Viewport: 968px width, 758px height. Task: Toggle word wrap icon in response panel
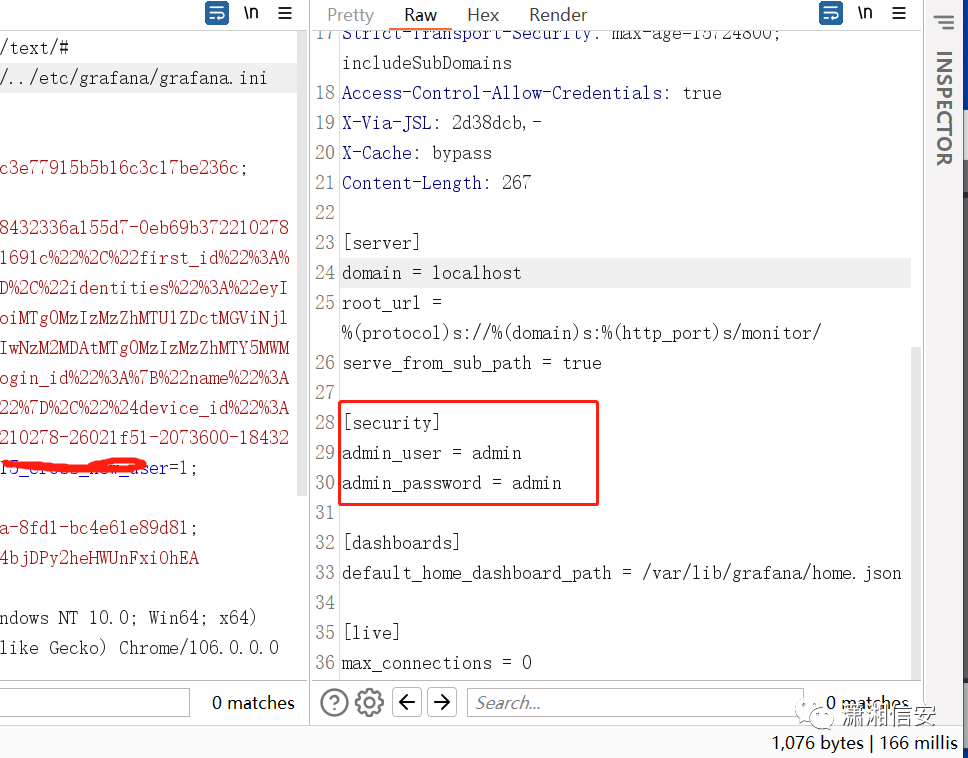coord(831,13)
